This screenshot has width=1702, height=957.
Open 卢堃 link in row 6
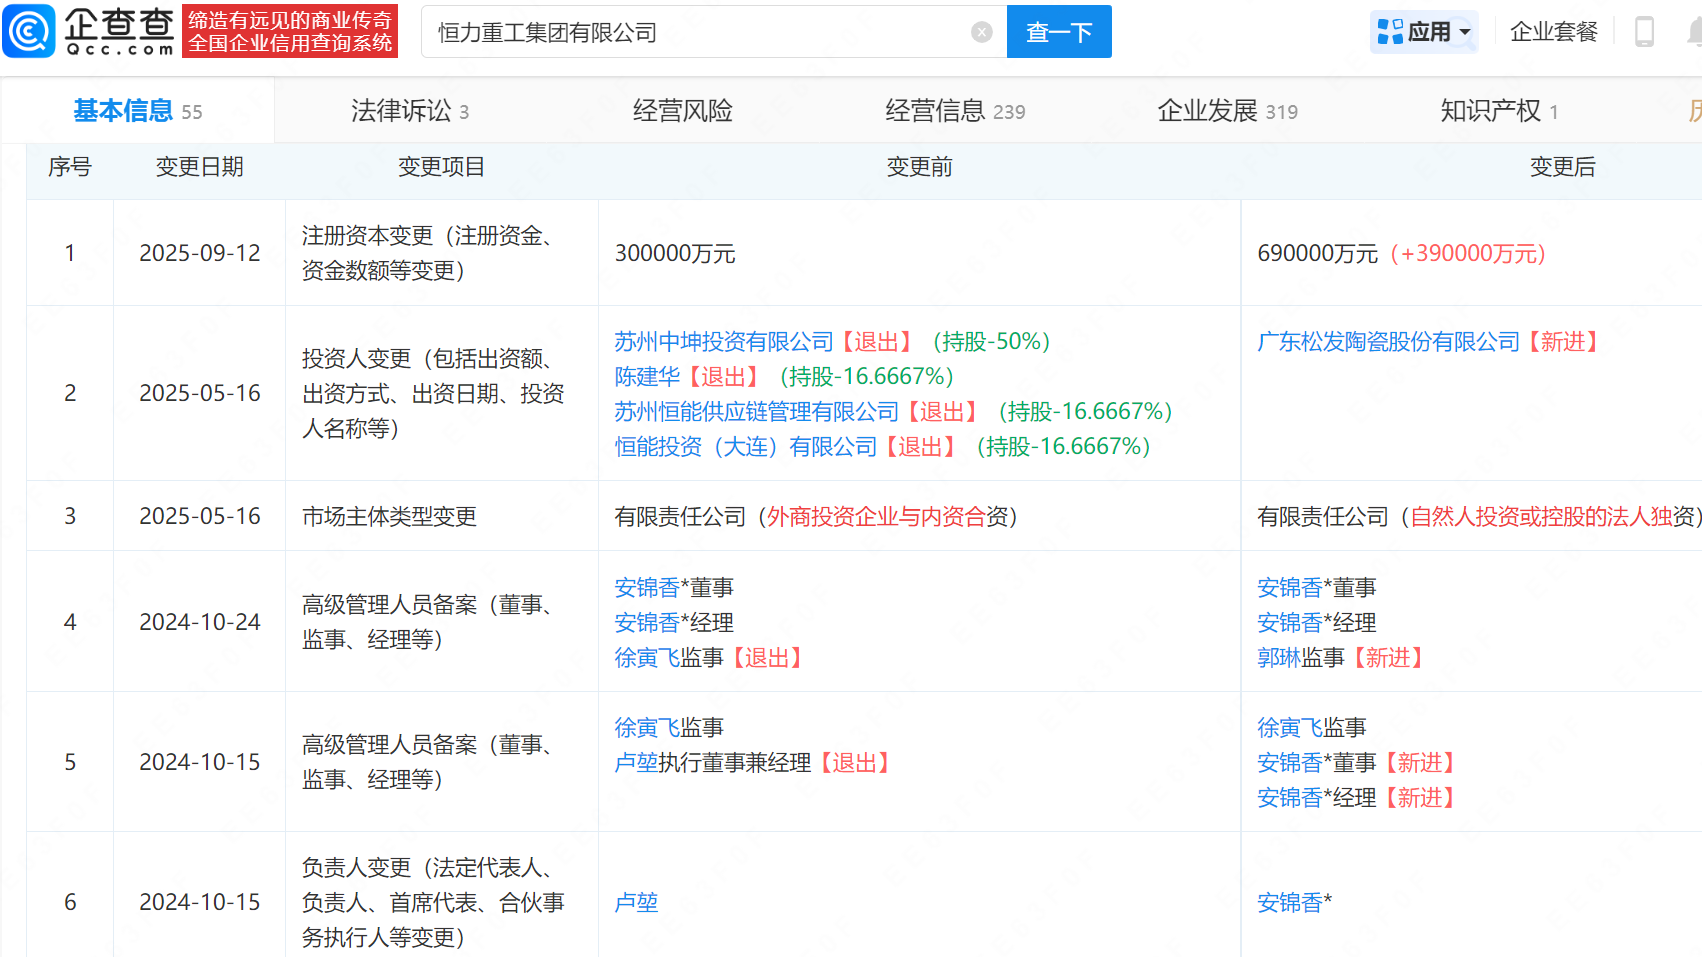click(636, 903)
